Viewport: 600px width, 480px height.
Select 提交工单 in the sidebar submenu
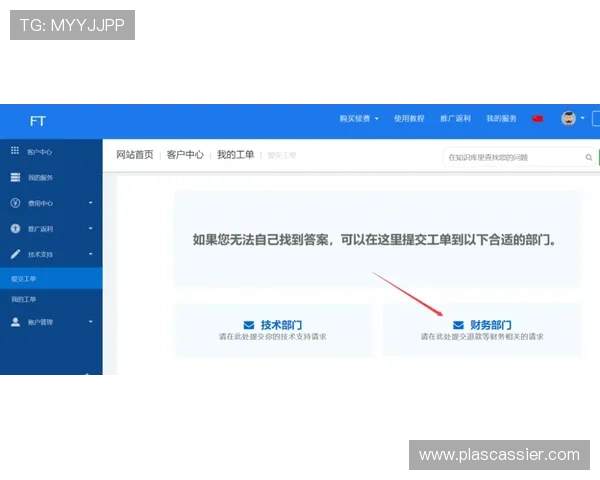click(51, 279)
